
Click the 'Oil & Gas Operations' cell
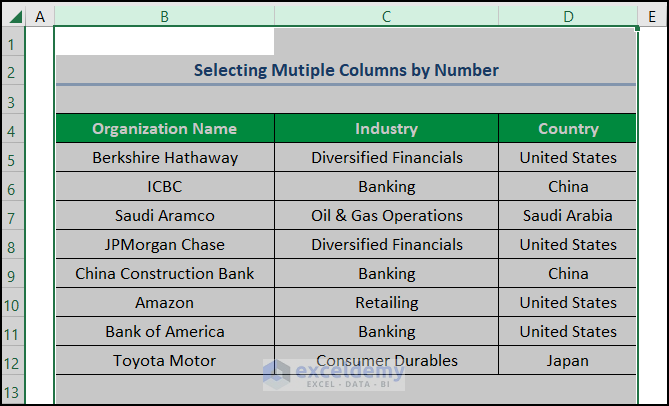[x=386, y=216]
